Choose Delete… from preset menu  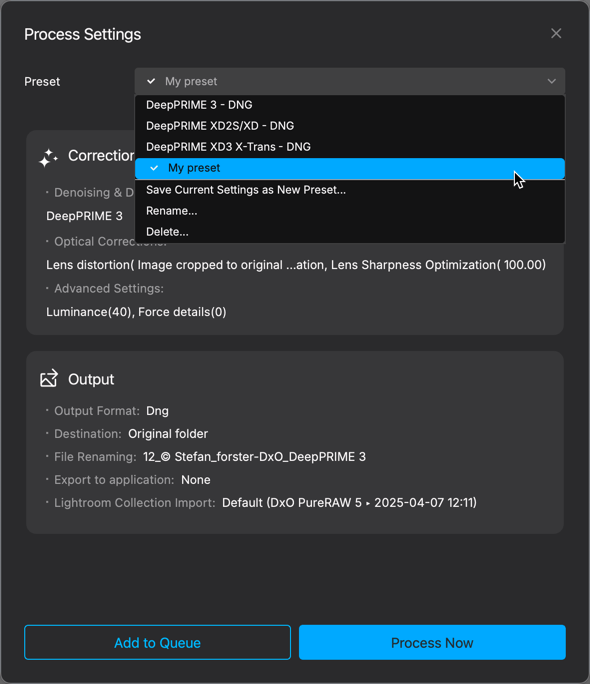(350, 232)
